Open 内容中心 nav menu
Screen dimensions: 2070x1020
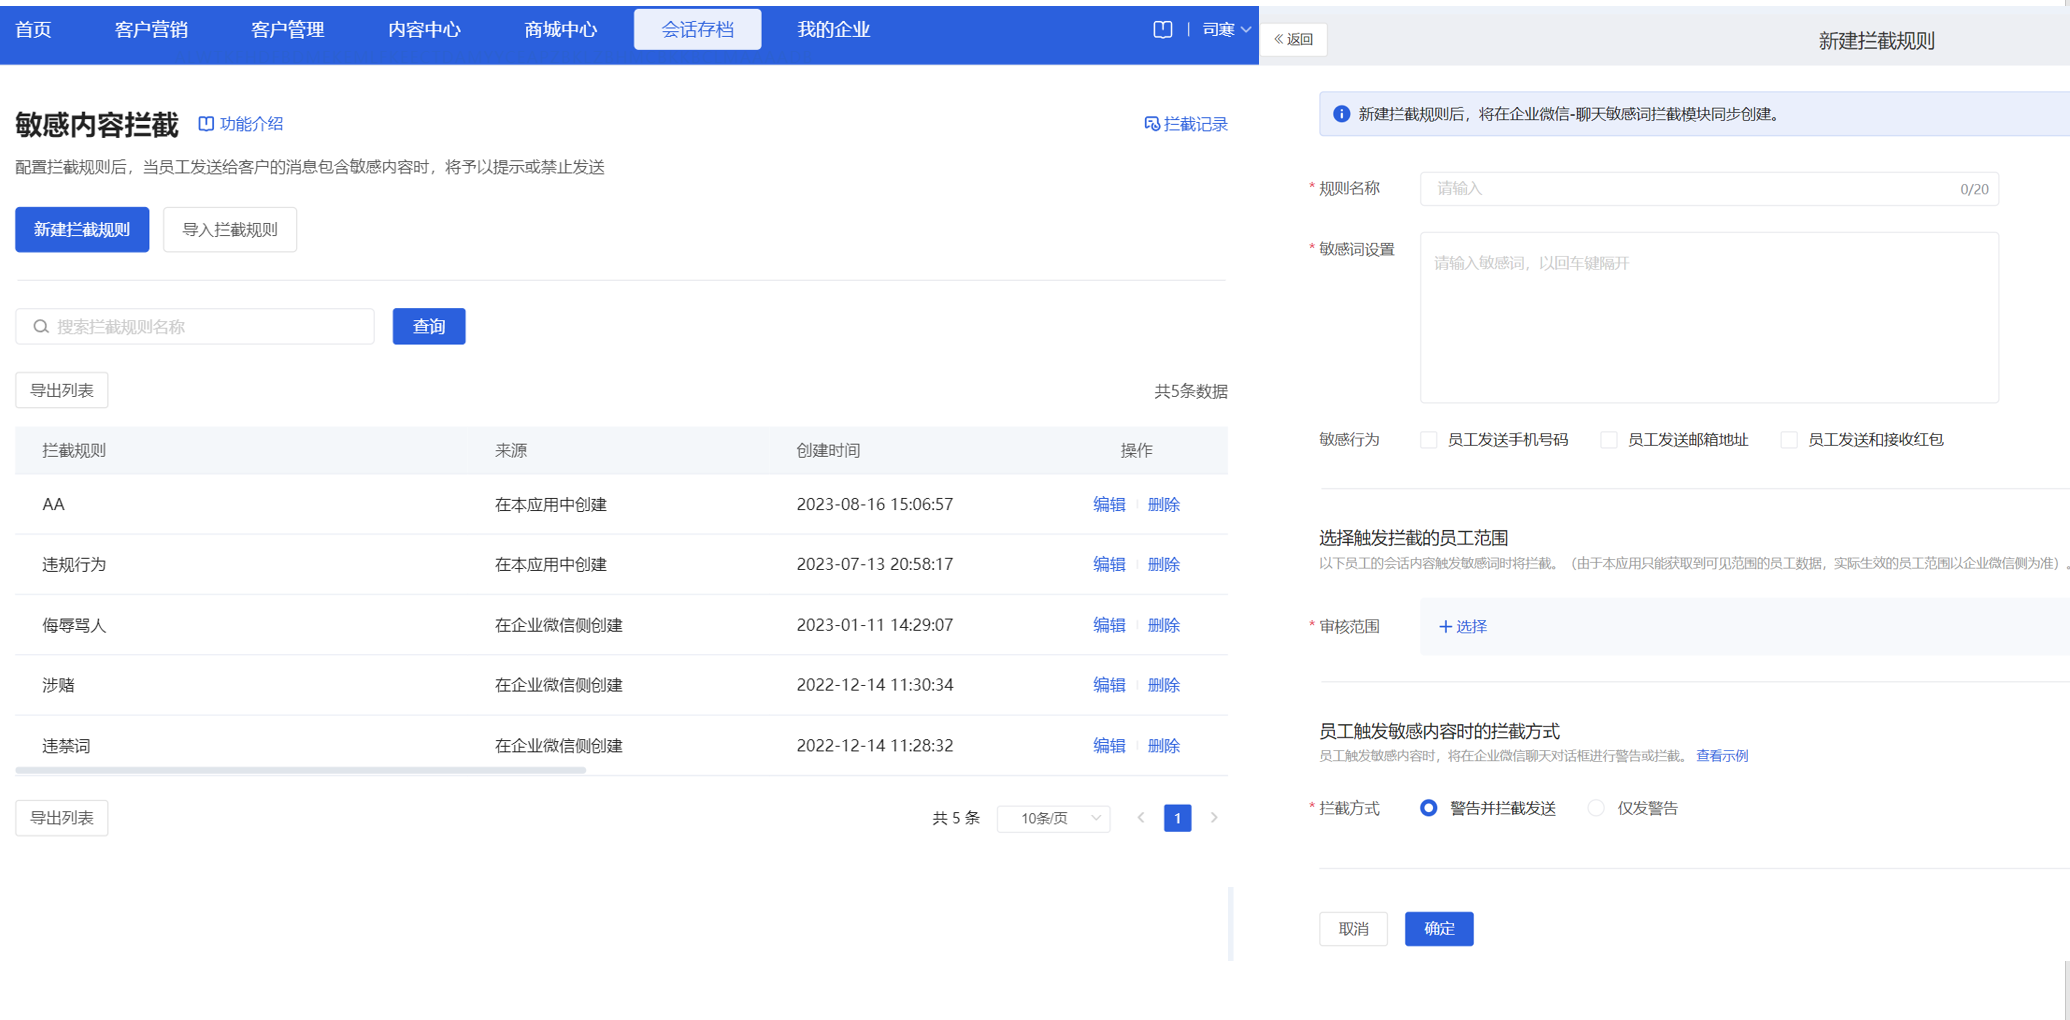(424, 30)
